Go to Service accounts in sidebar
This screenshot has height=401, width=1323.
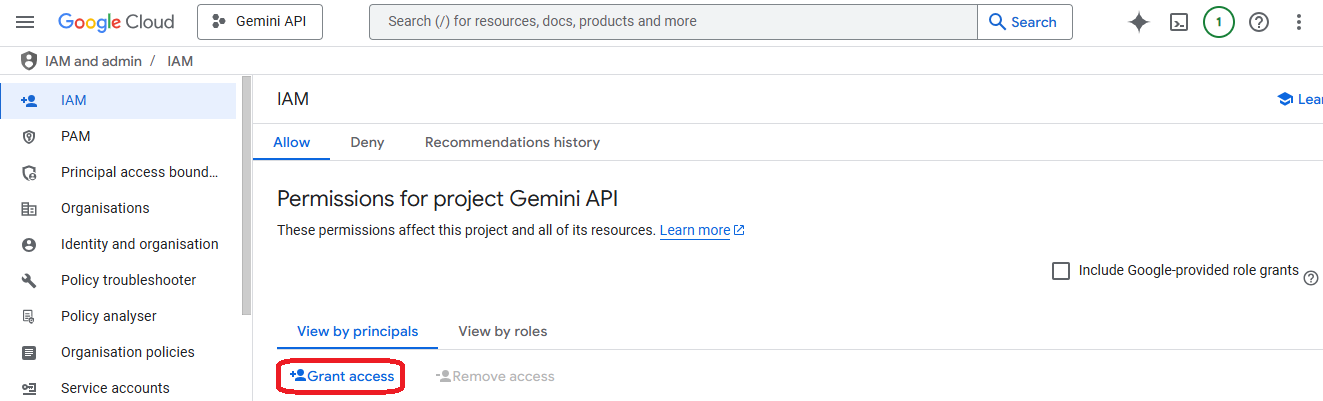click(x=115, y=388)
